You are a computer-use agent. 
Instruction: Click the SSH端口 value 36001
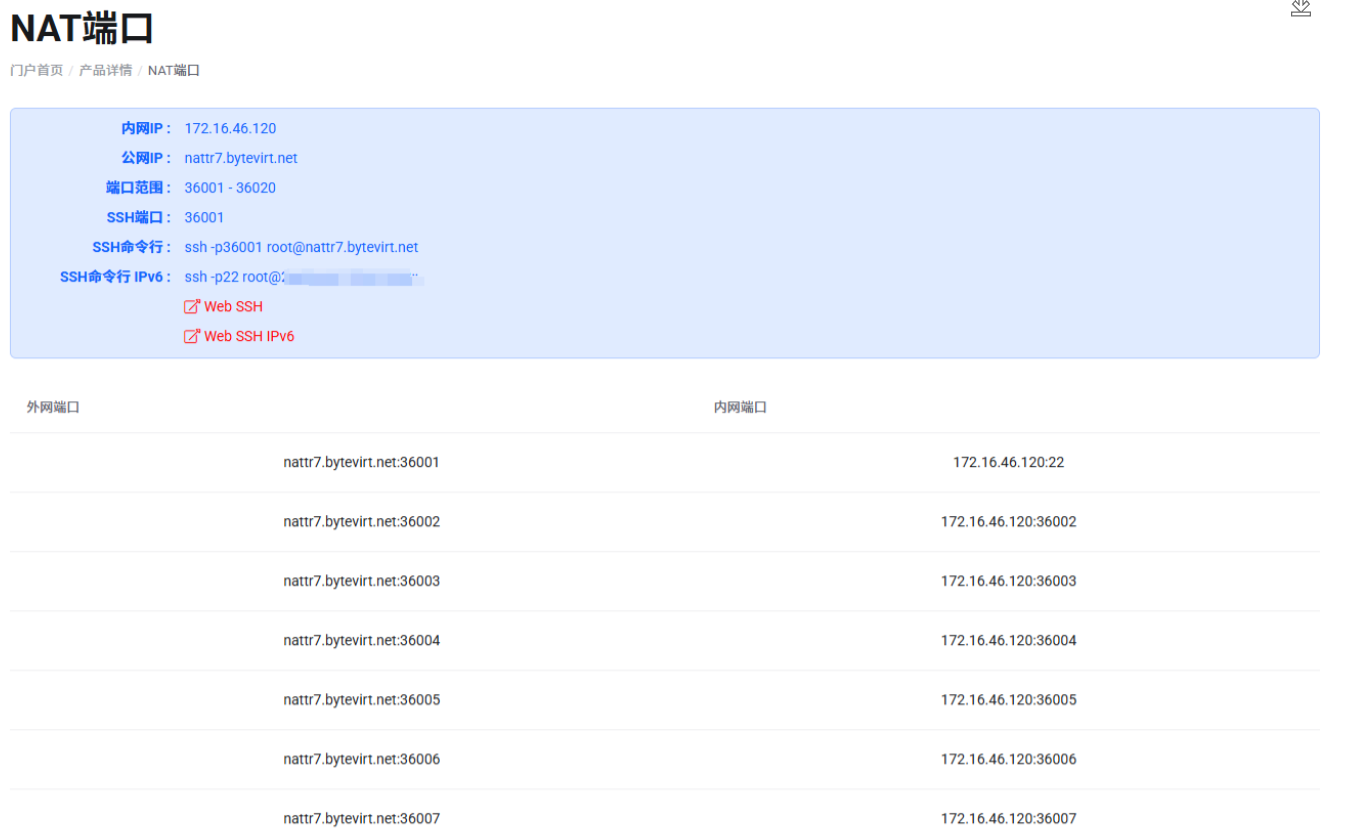204,218
